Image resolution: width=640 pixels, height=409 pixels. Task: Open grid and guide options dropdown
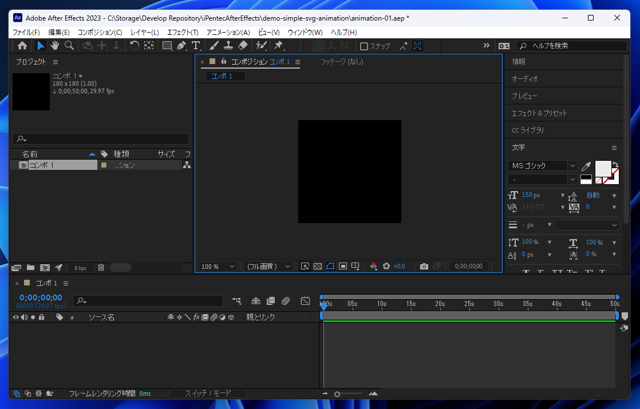[356, 267]
